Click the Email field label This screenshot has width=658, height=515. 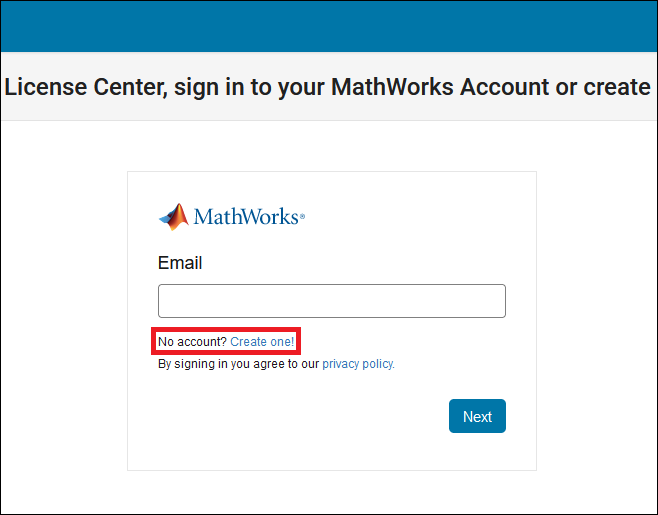[x=180, y=263]
